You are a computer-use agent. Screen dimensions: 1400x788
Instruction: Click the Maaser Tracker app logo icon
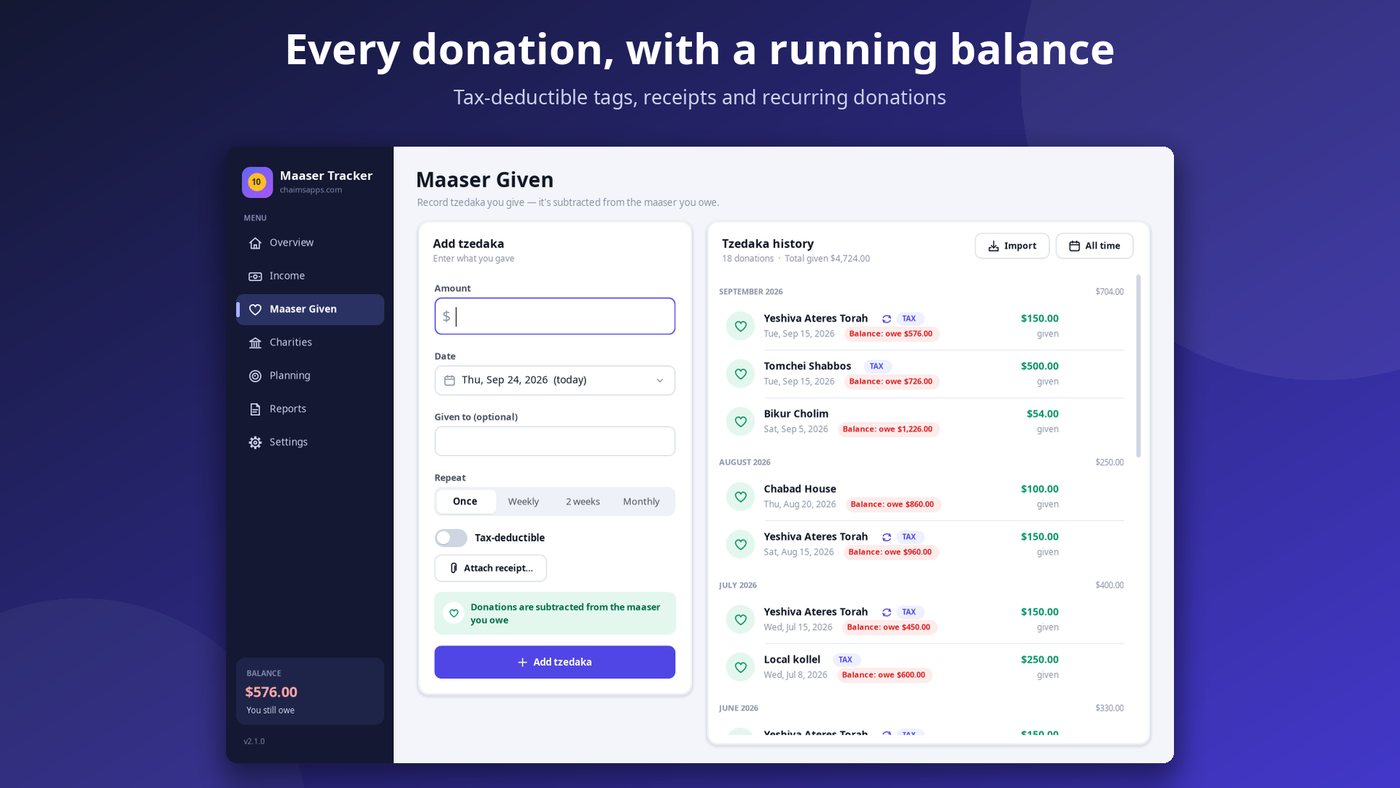[x=257, y=182]
